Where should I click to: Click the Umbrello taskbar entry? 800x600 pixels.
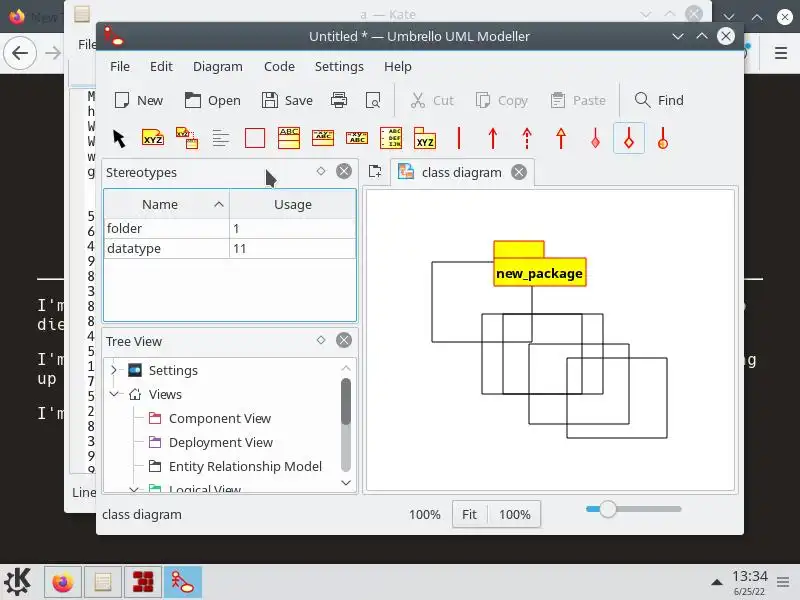(x=183, y=582)
